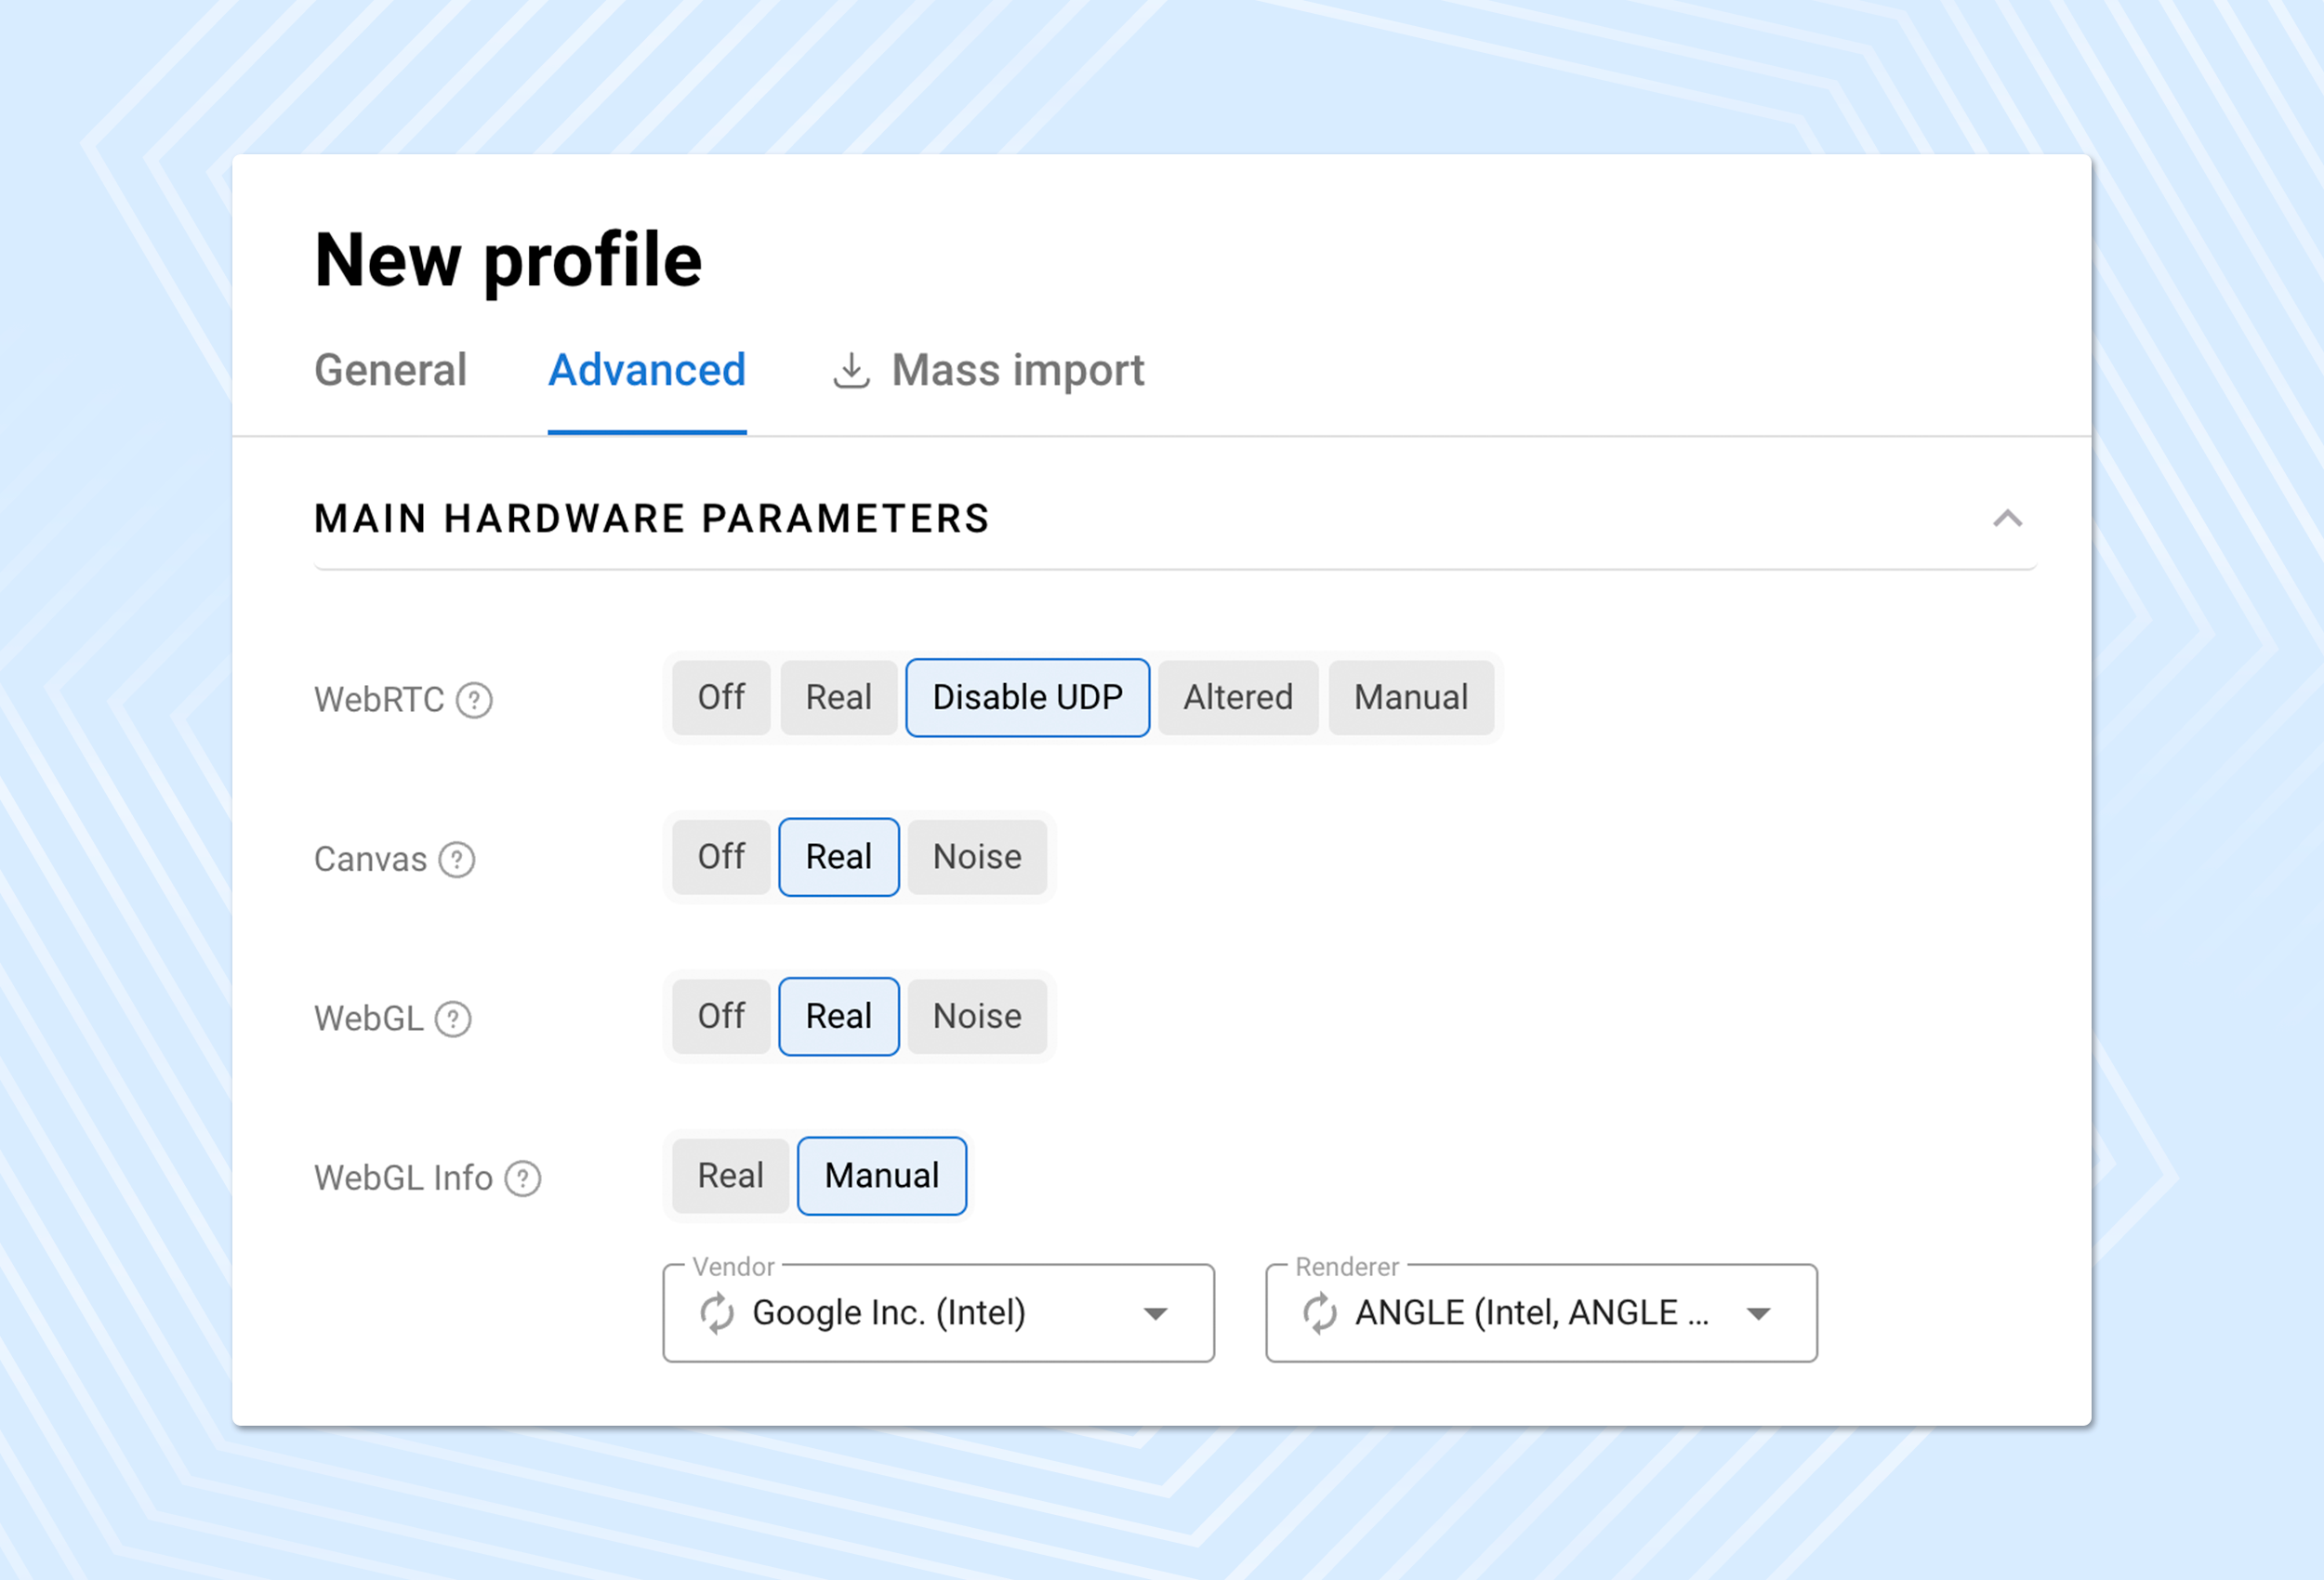Screen dimensions: 2324x1580
Task: Click the Renderer refresh randomize icon
Action: click(x=1320, y=1314)
